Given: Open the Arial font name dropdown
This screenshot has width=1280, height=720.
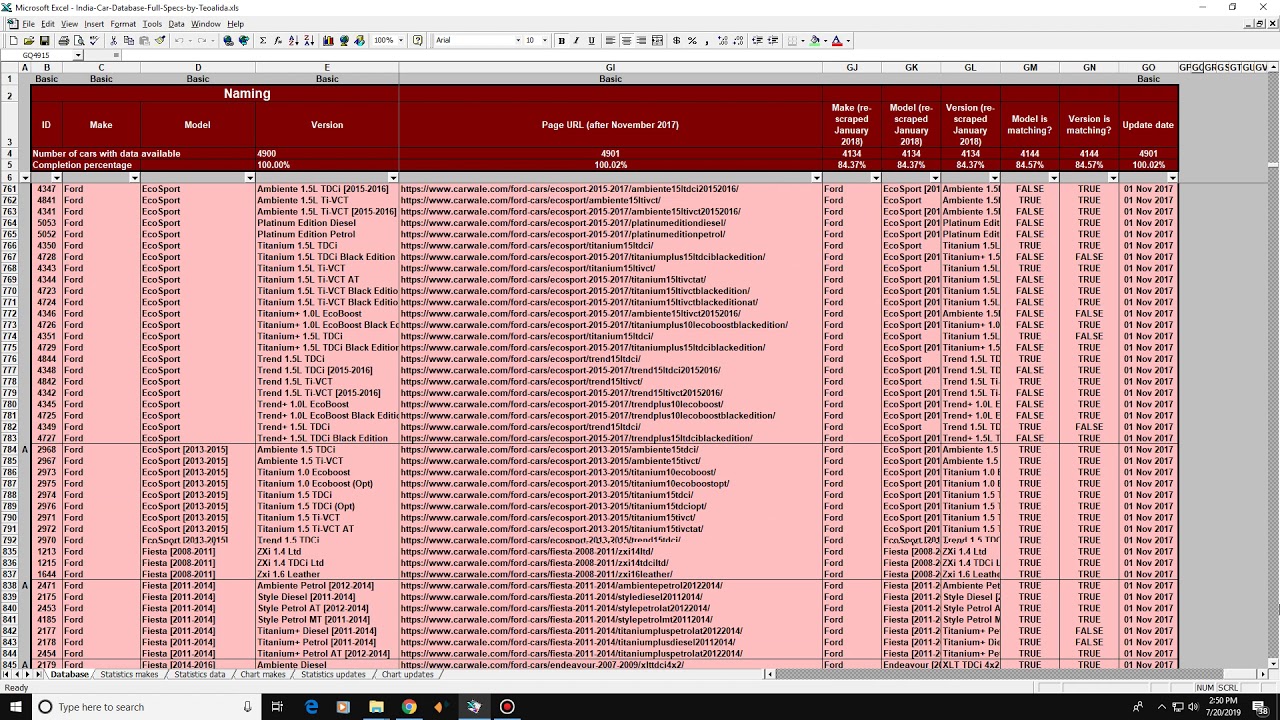Looking at the screenshot, I should click(518, 40).
